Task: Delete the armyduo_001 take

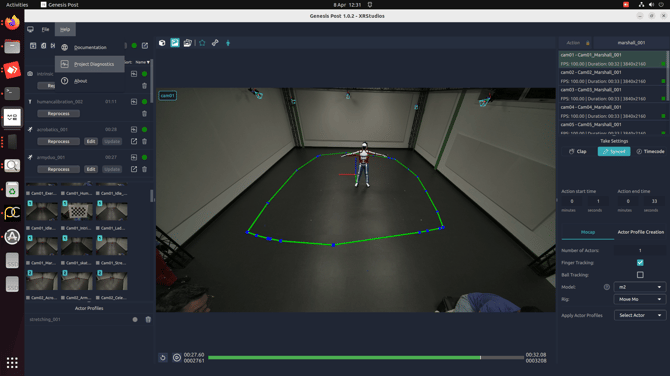Action: (x=144, y=169)
